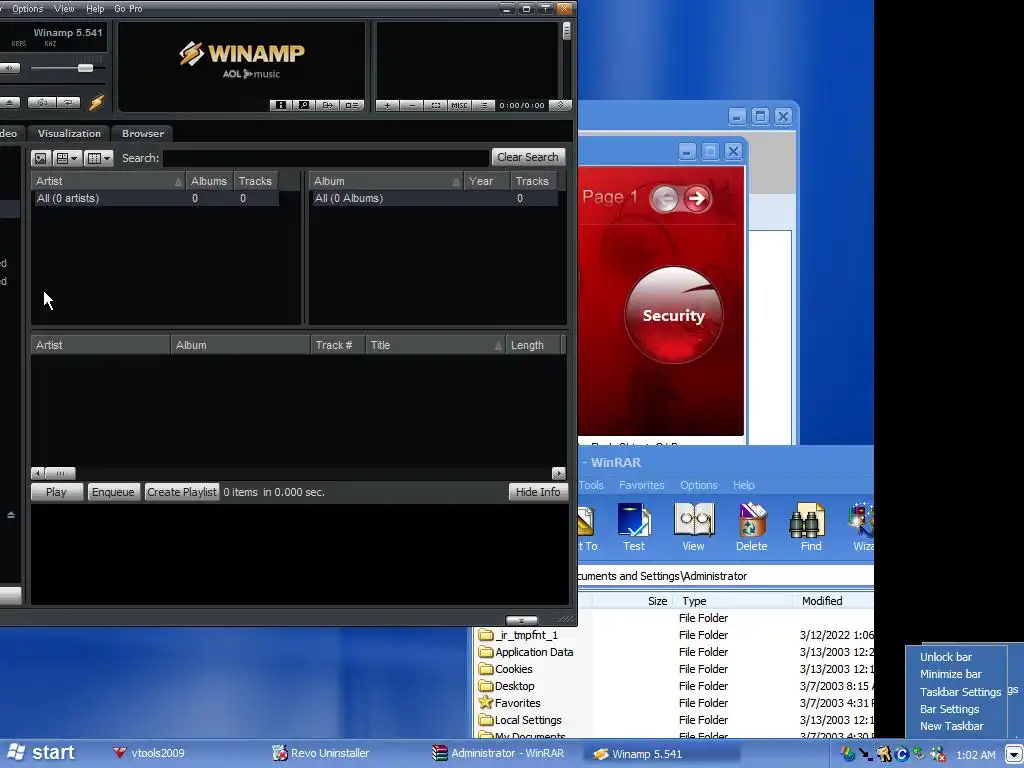Click the playlist select button
Viewport: 1024px width, 768px height.
[436, 105]
